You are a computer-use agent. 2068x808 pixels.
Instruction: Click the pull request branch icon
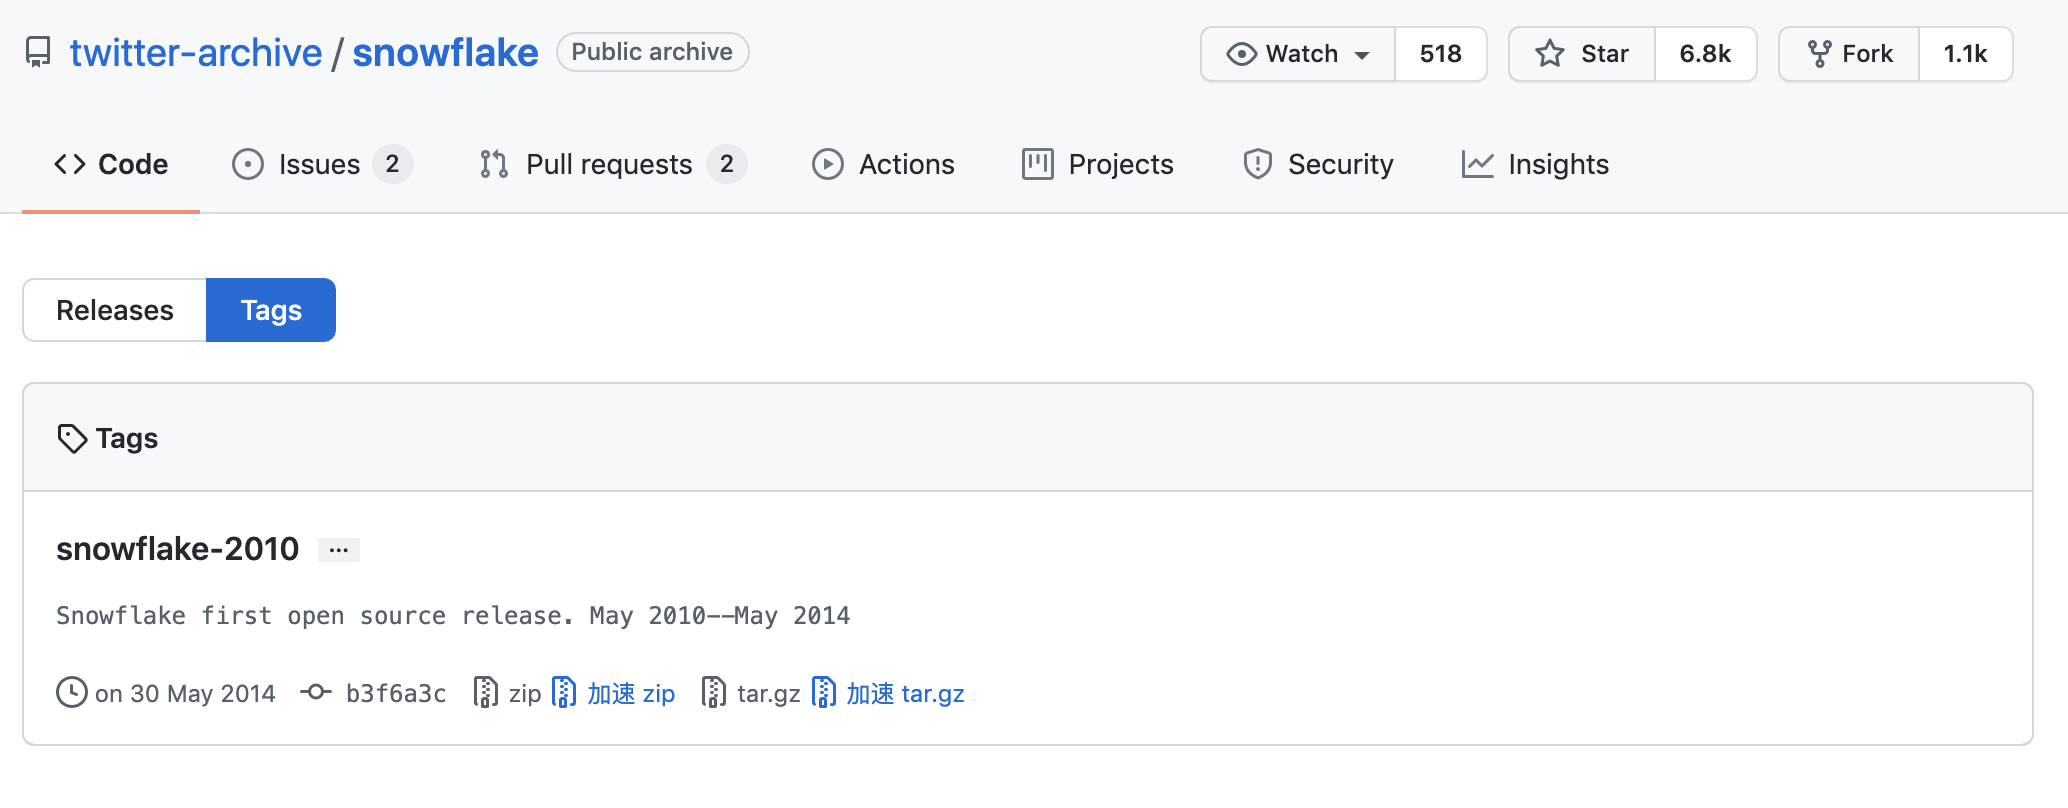pyautogui.click(x=494, y=164)
